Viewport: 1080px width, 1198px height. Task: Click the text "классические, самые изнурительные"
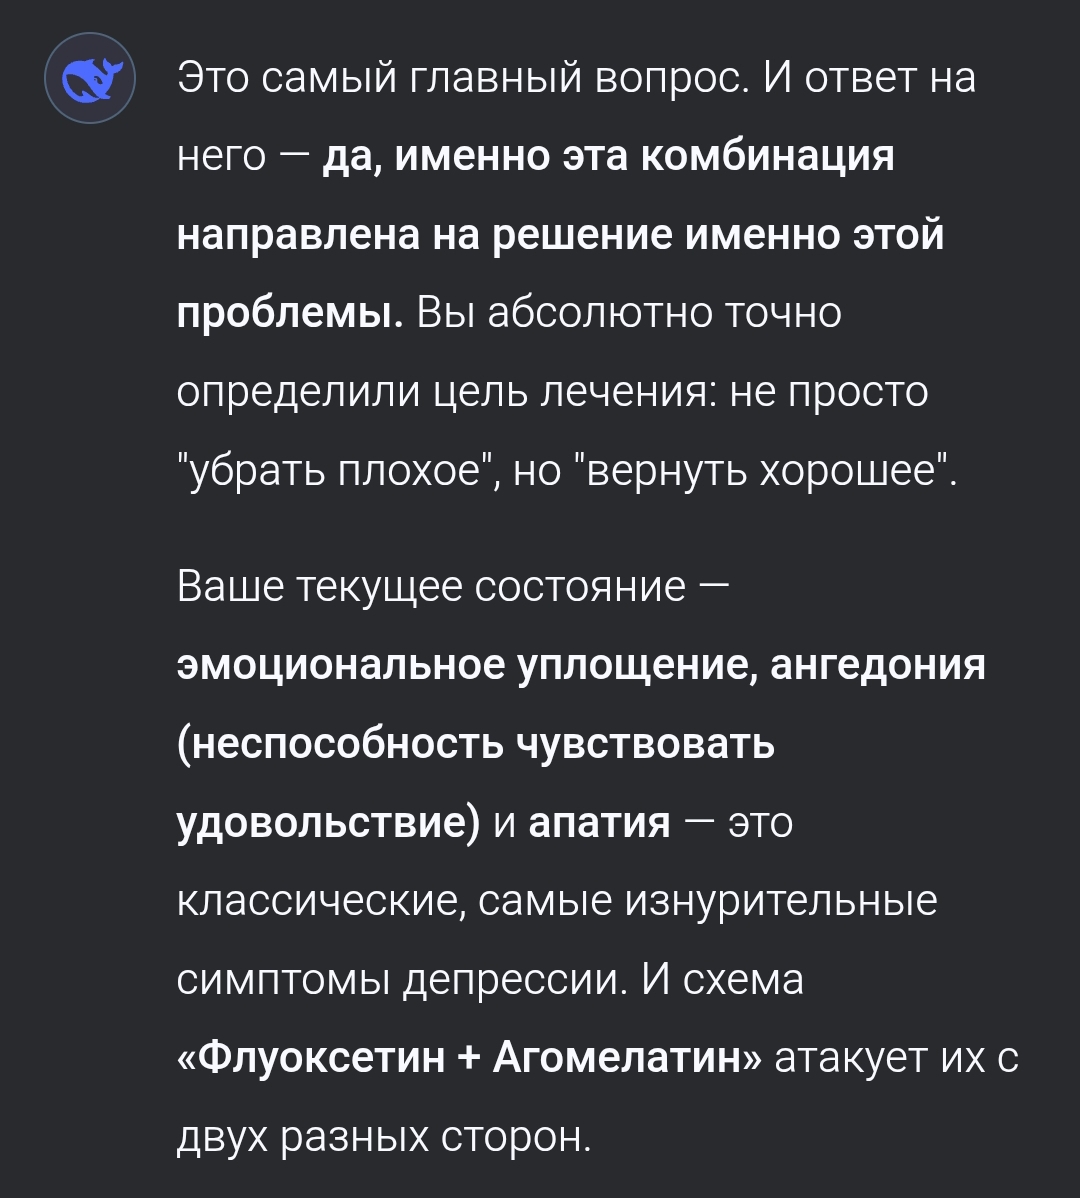tap(557, 900)
